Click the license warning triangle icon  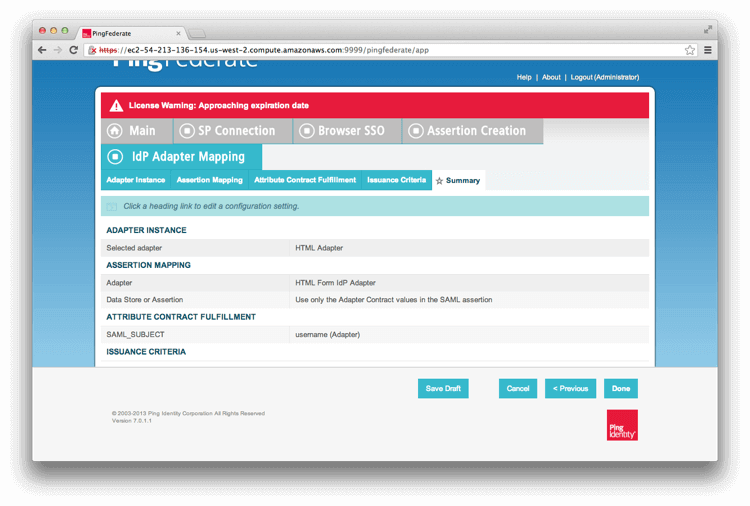[116, 106]
